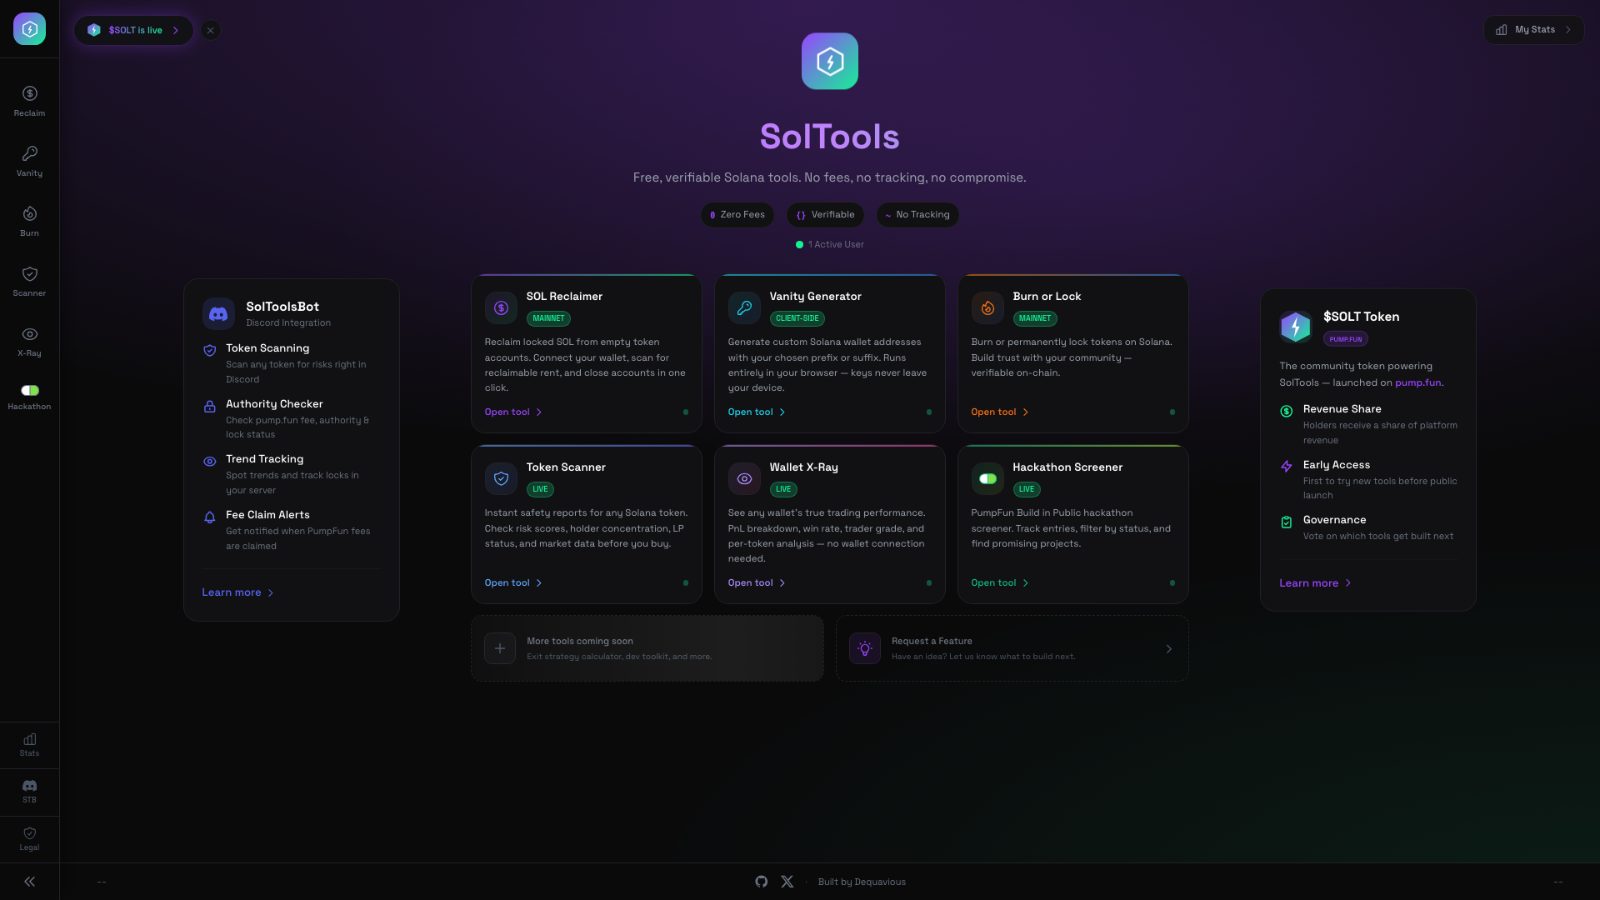Click the Wallet X-Ray eye icon

(744, 478)
